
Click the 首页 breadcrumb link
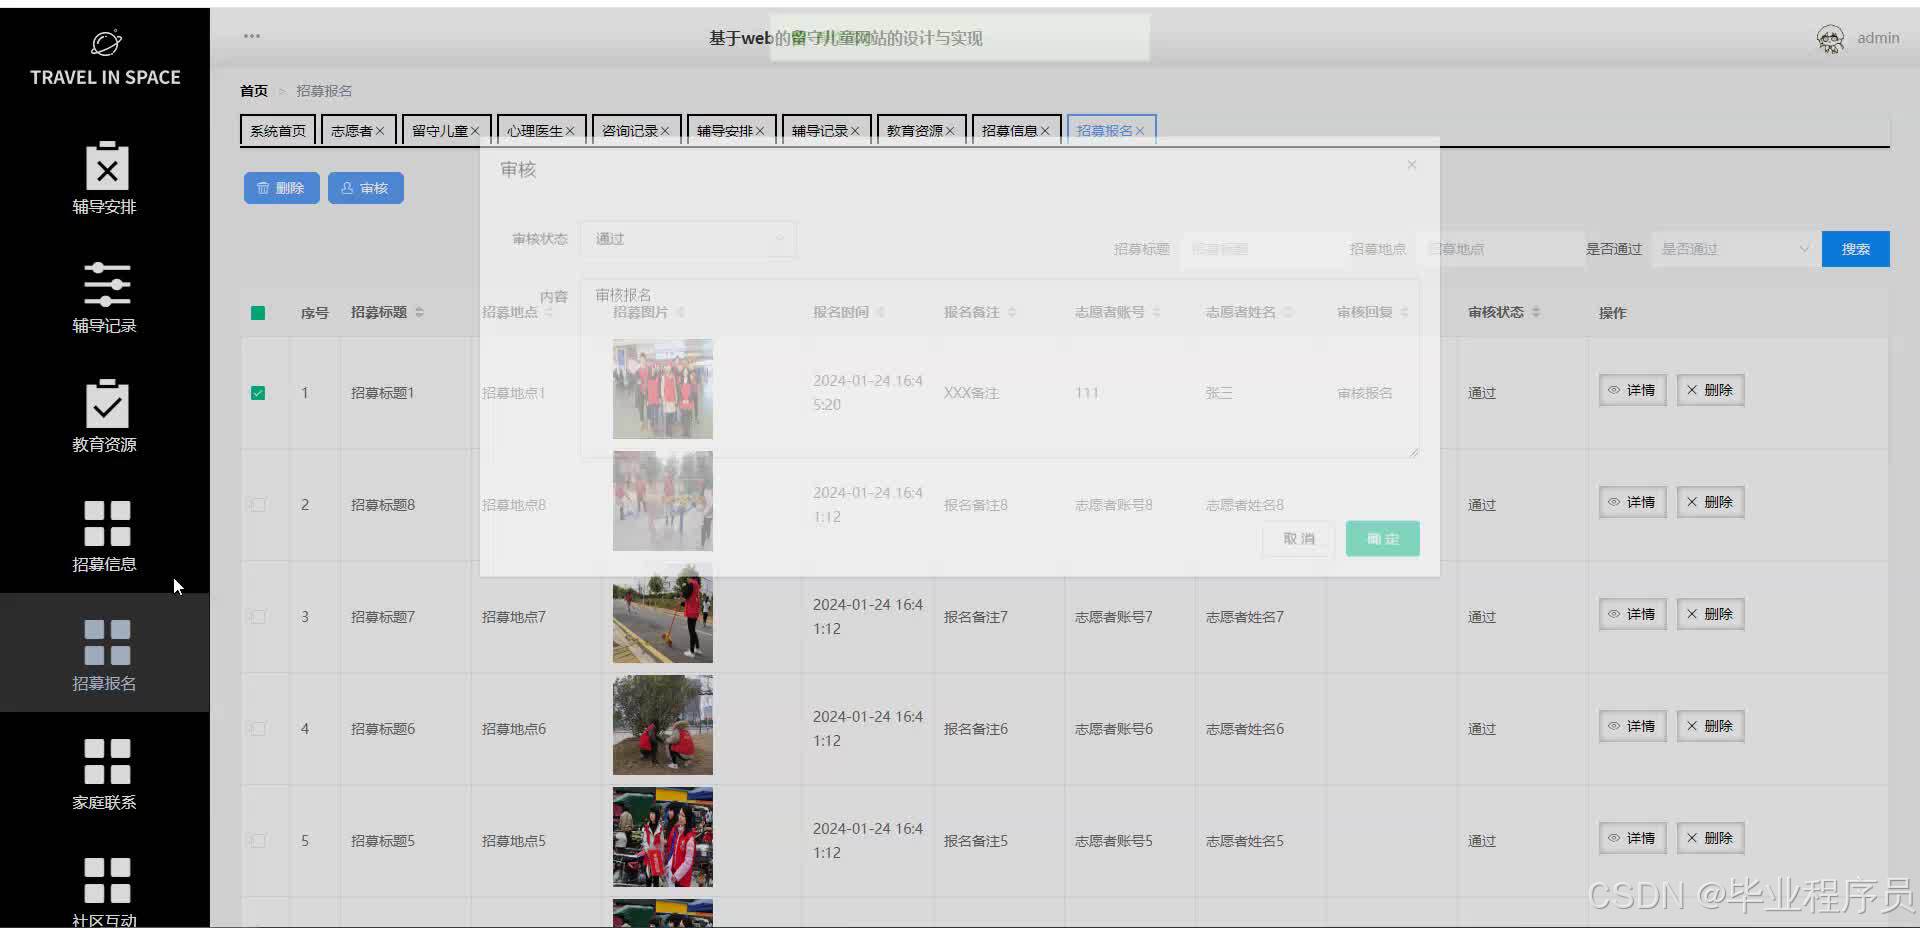pos(254,91)
